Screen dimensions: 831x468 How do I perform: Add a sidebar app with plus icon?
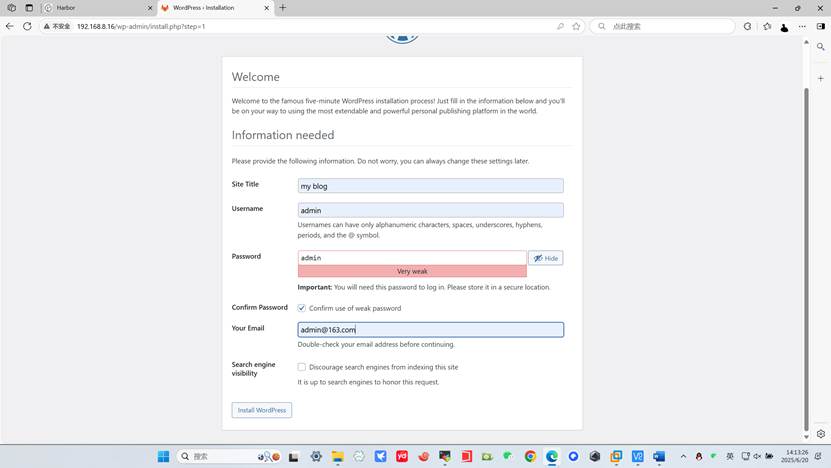(820, 78)
